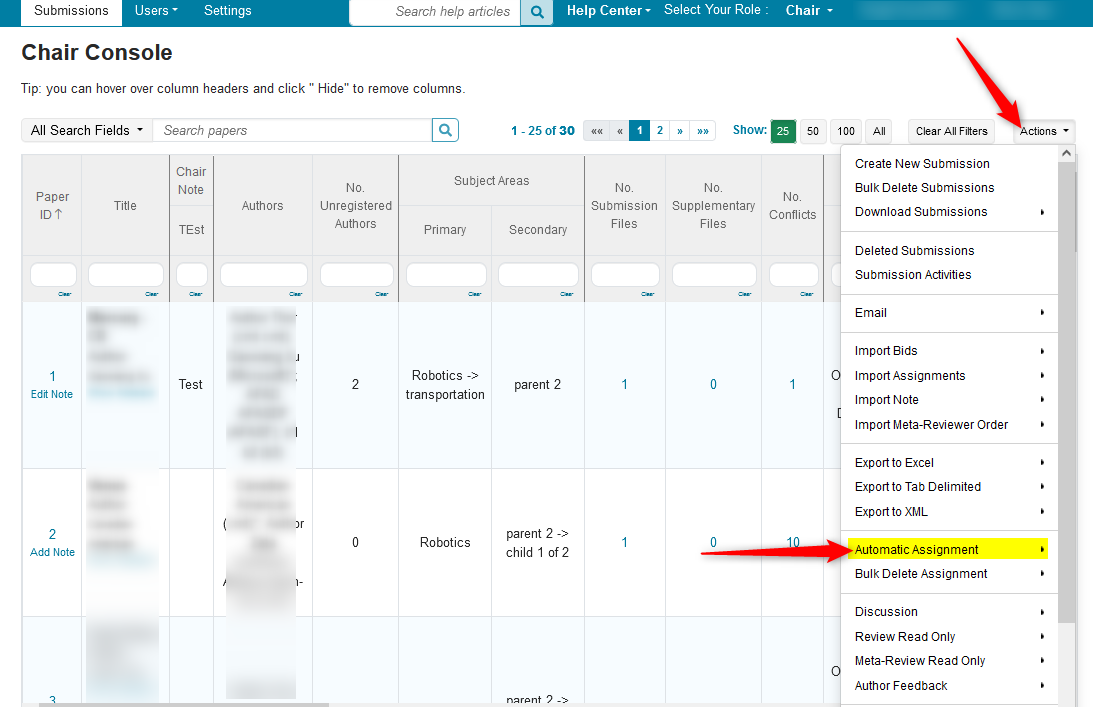Click the Search help articles field
This screenshot has width=1093, height=707.
(435, 12)
